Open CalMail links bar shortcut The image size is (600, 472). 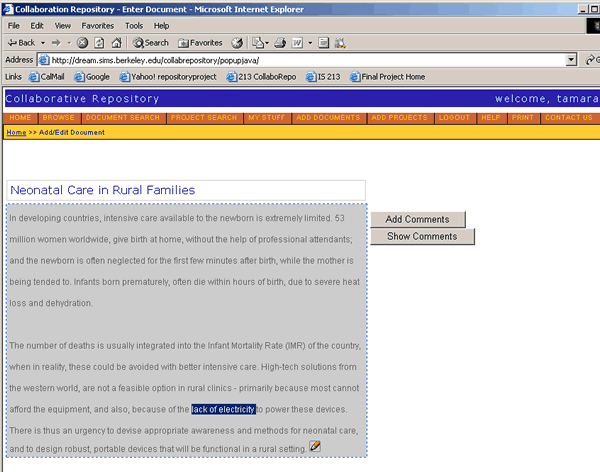pos(47,77)
